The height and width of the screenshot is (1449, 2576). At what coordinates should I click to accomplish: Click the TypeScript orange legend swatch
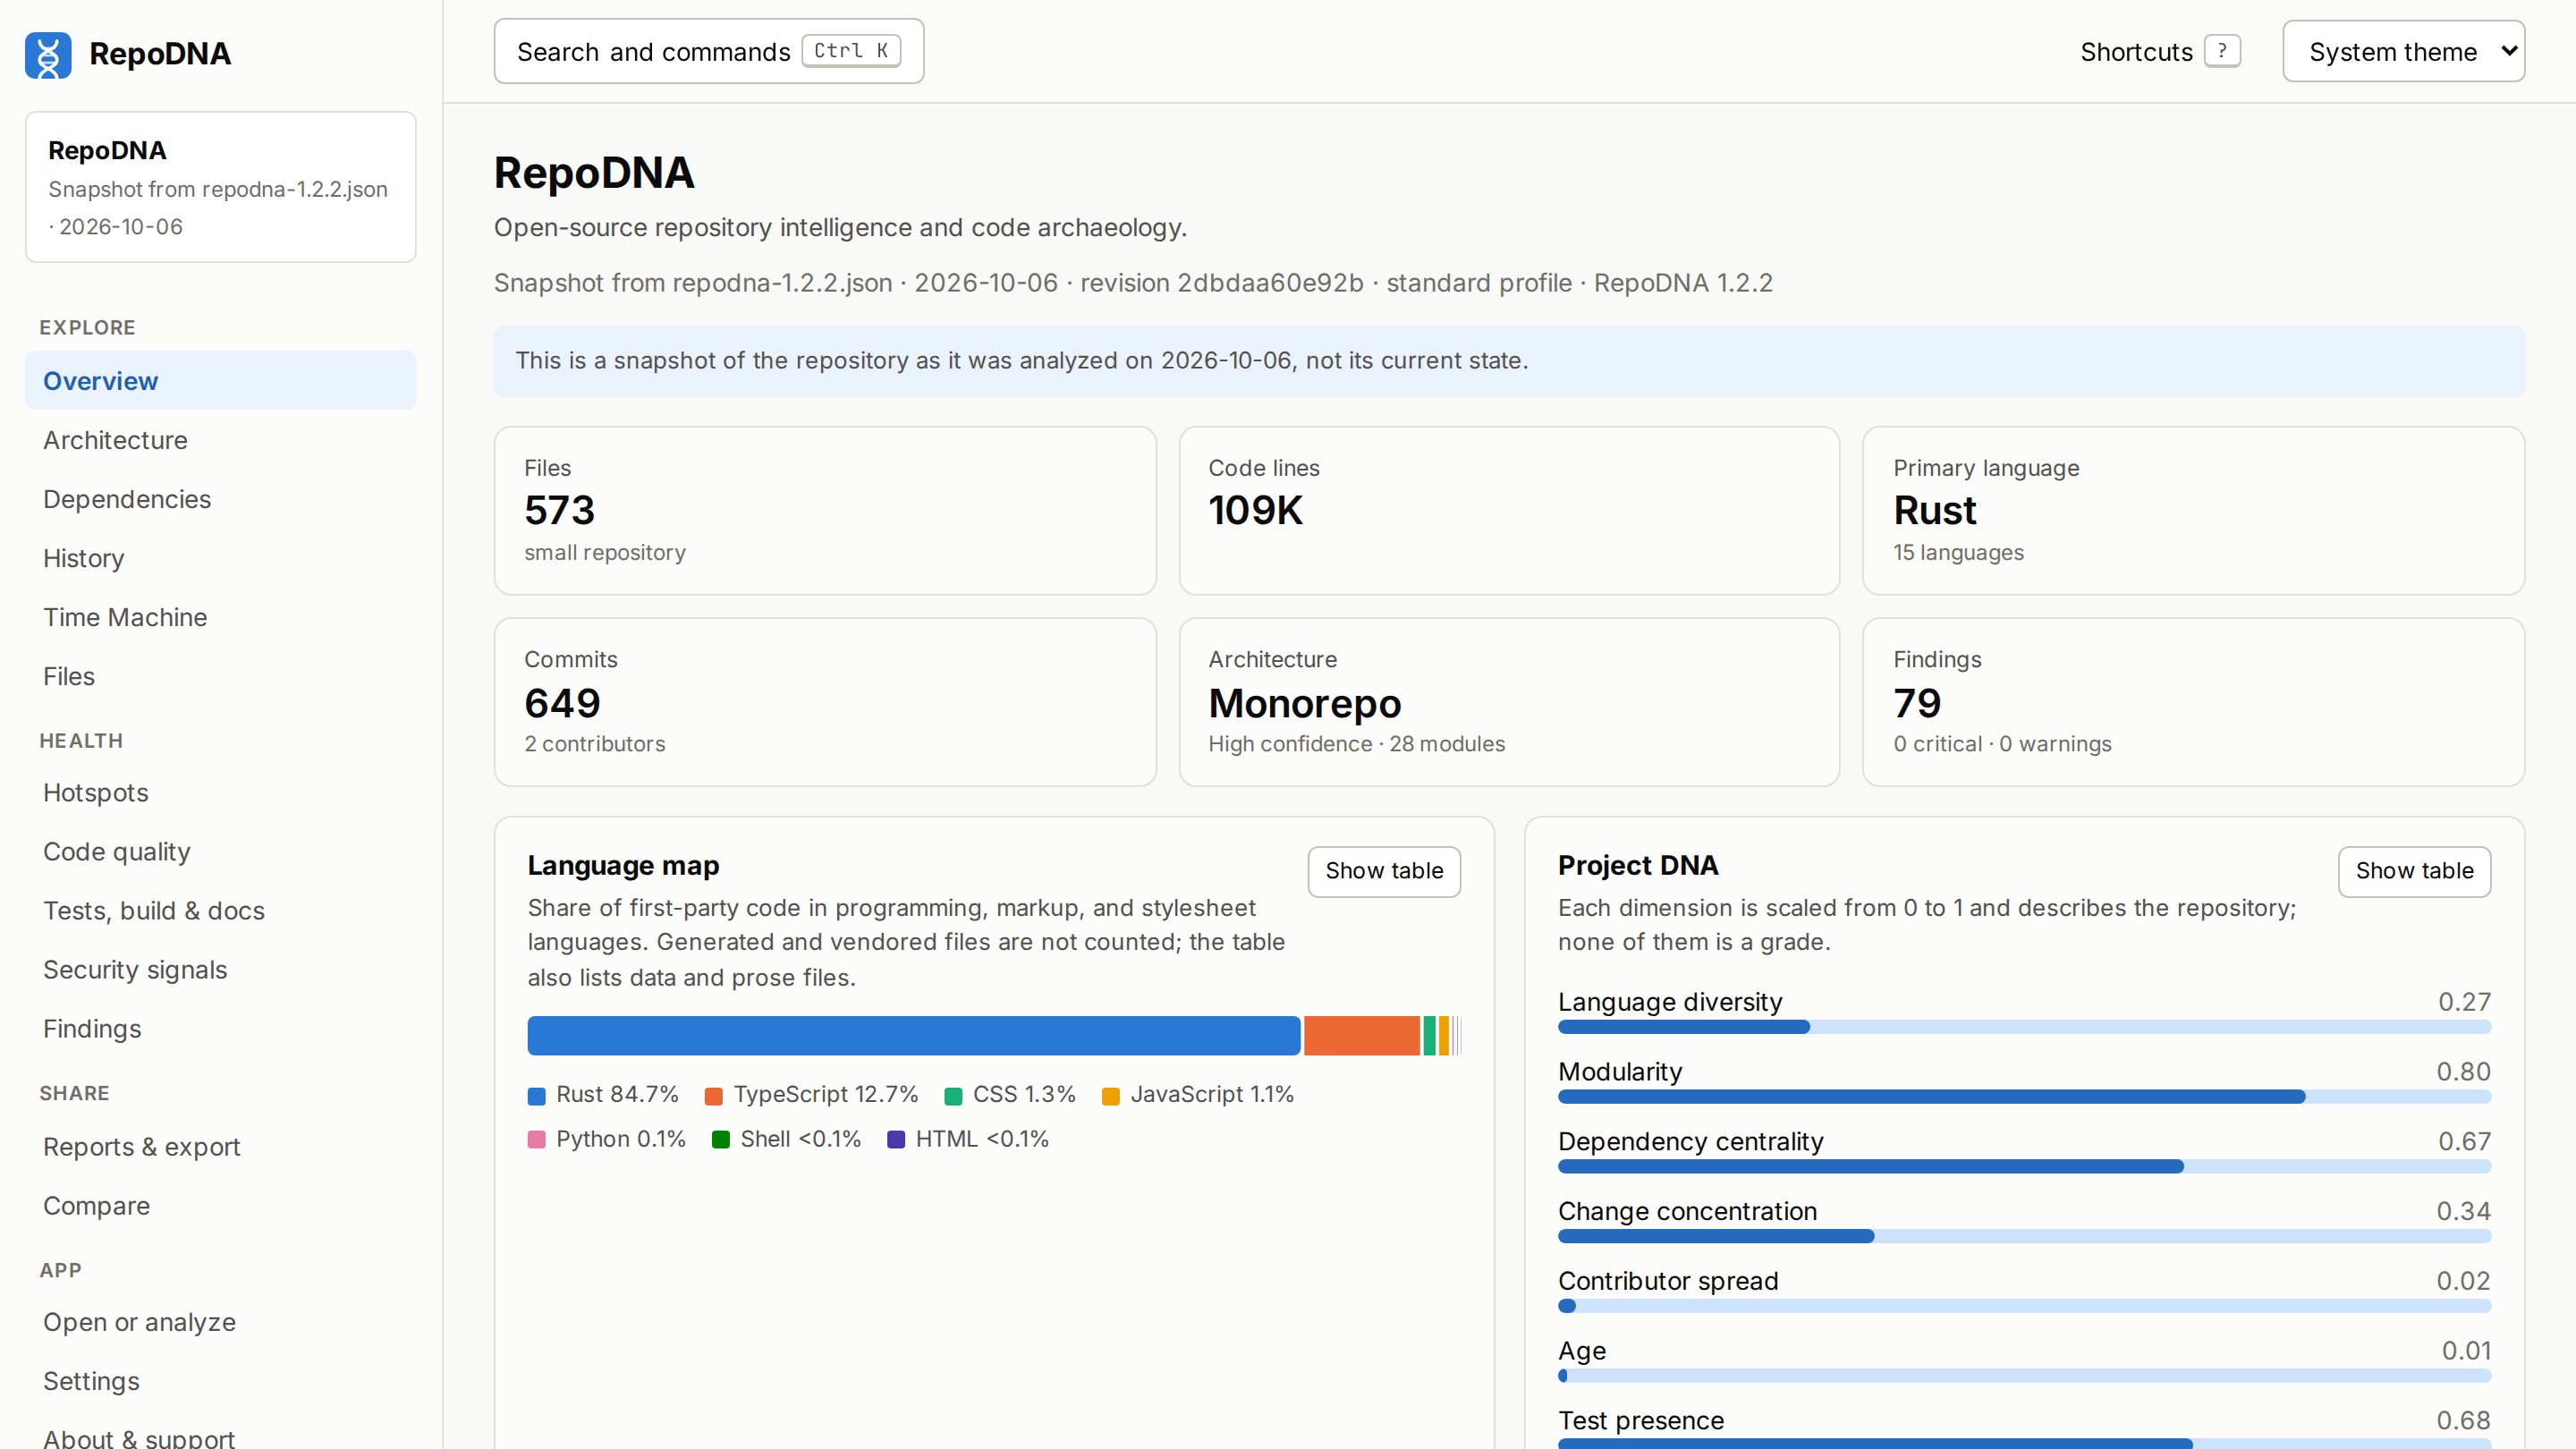tap(713, 1096)
